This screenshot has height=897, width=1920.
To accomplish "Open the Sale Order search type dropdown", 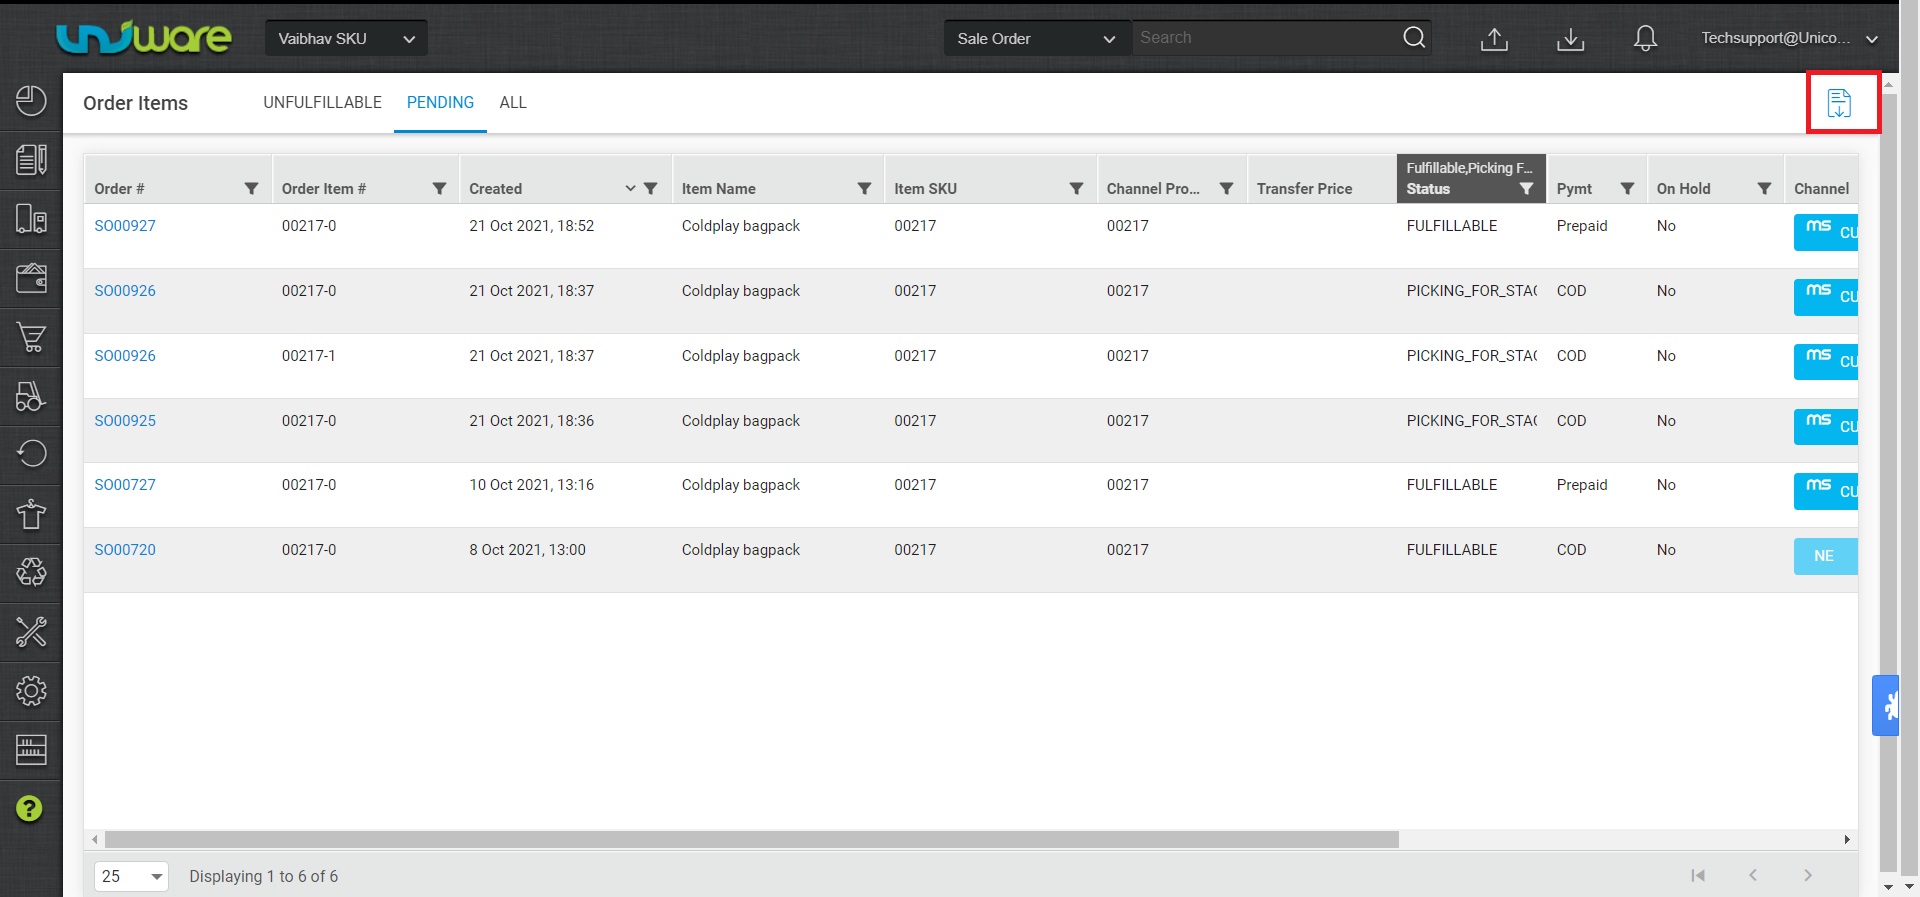I will pyautogui.click(x=1037, y=38).
